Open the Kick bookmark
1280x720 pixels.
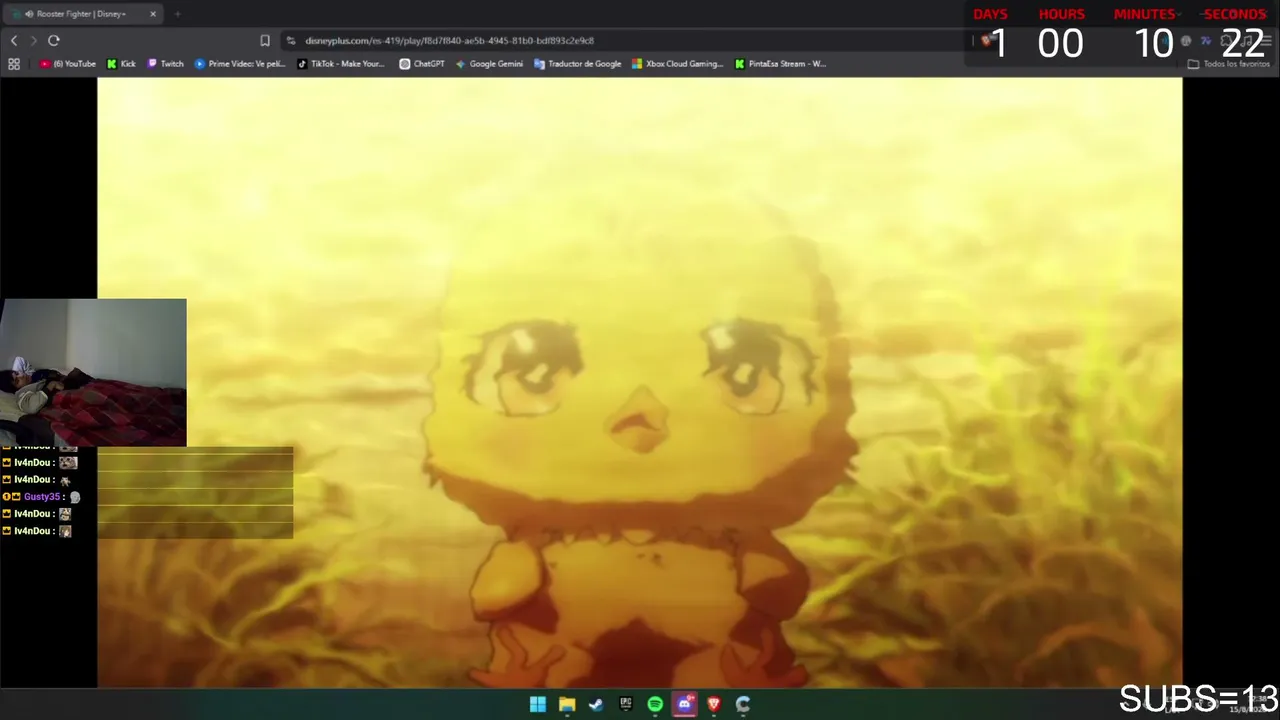pos(121,64)
